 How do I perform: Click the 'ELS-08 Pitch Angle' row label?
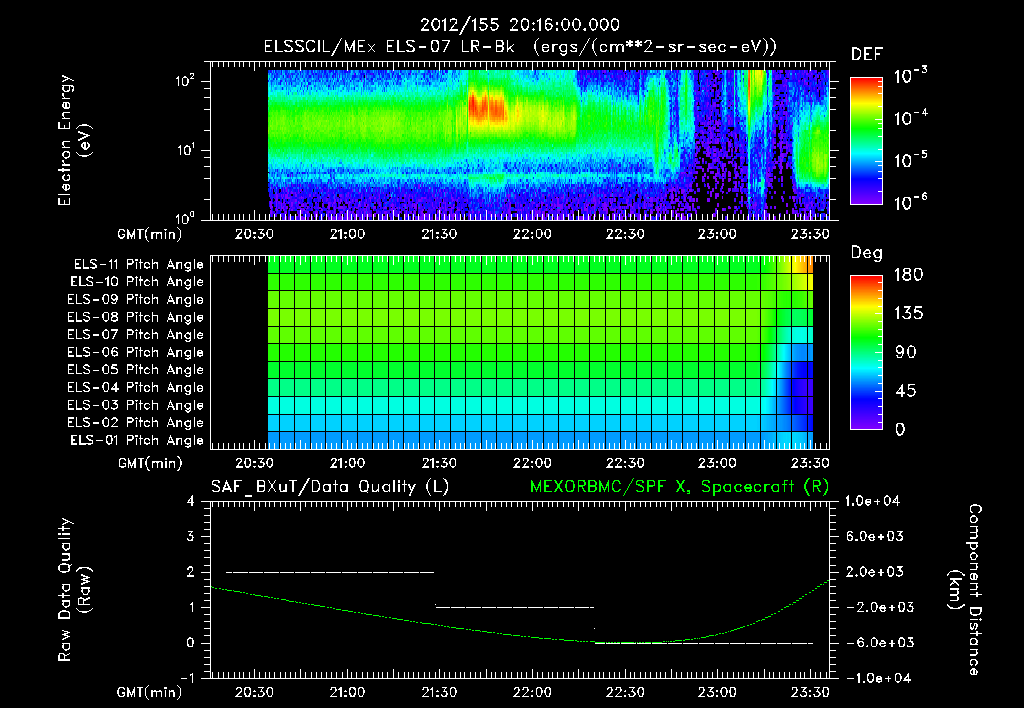pyautogui.click(x=136, y=317)
